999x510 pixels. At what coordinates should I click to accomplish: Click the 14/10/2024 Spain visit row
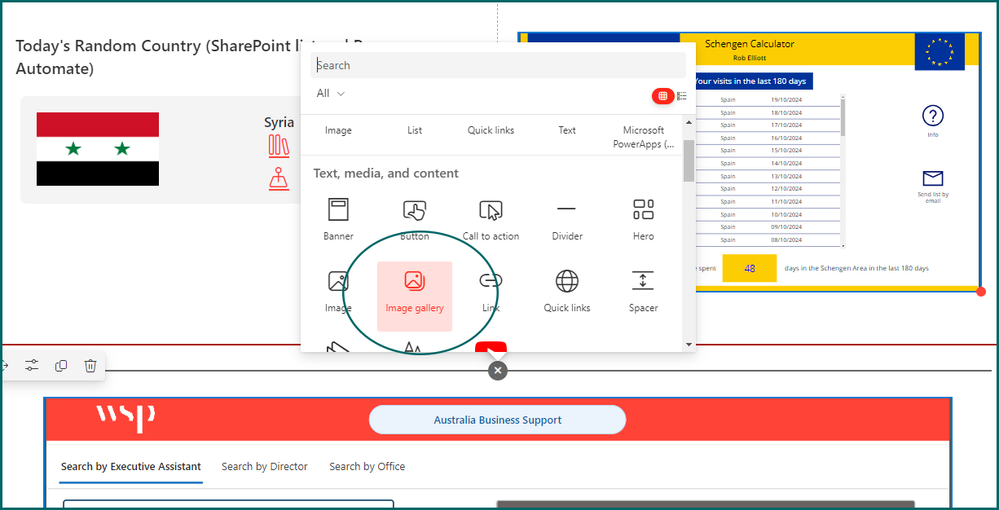(x=768, y=163)
